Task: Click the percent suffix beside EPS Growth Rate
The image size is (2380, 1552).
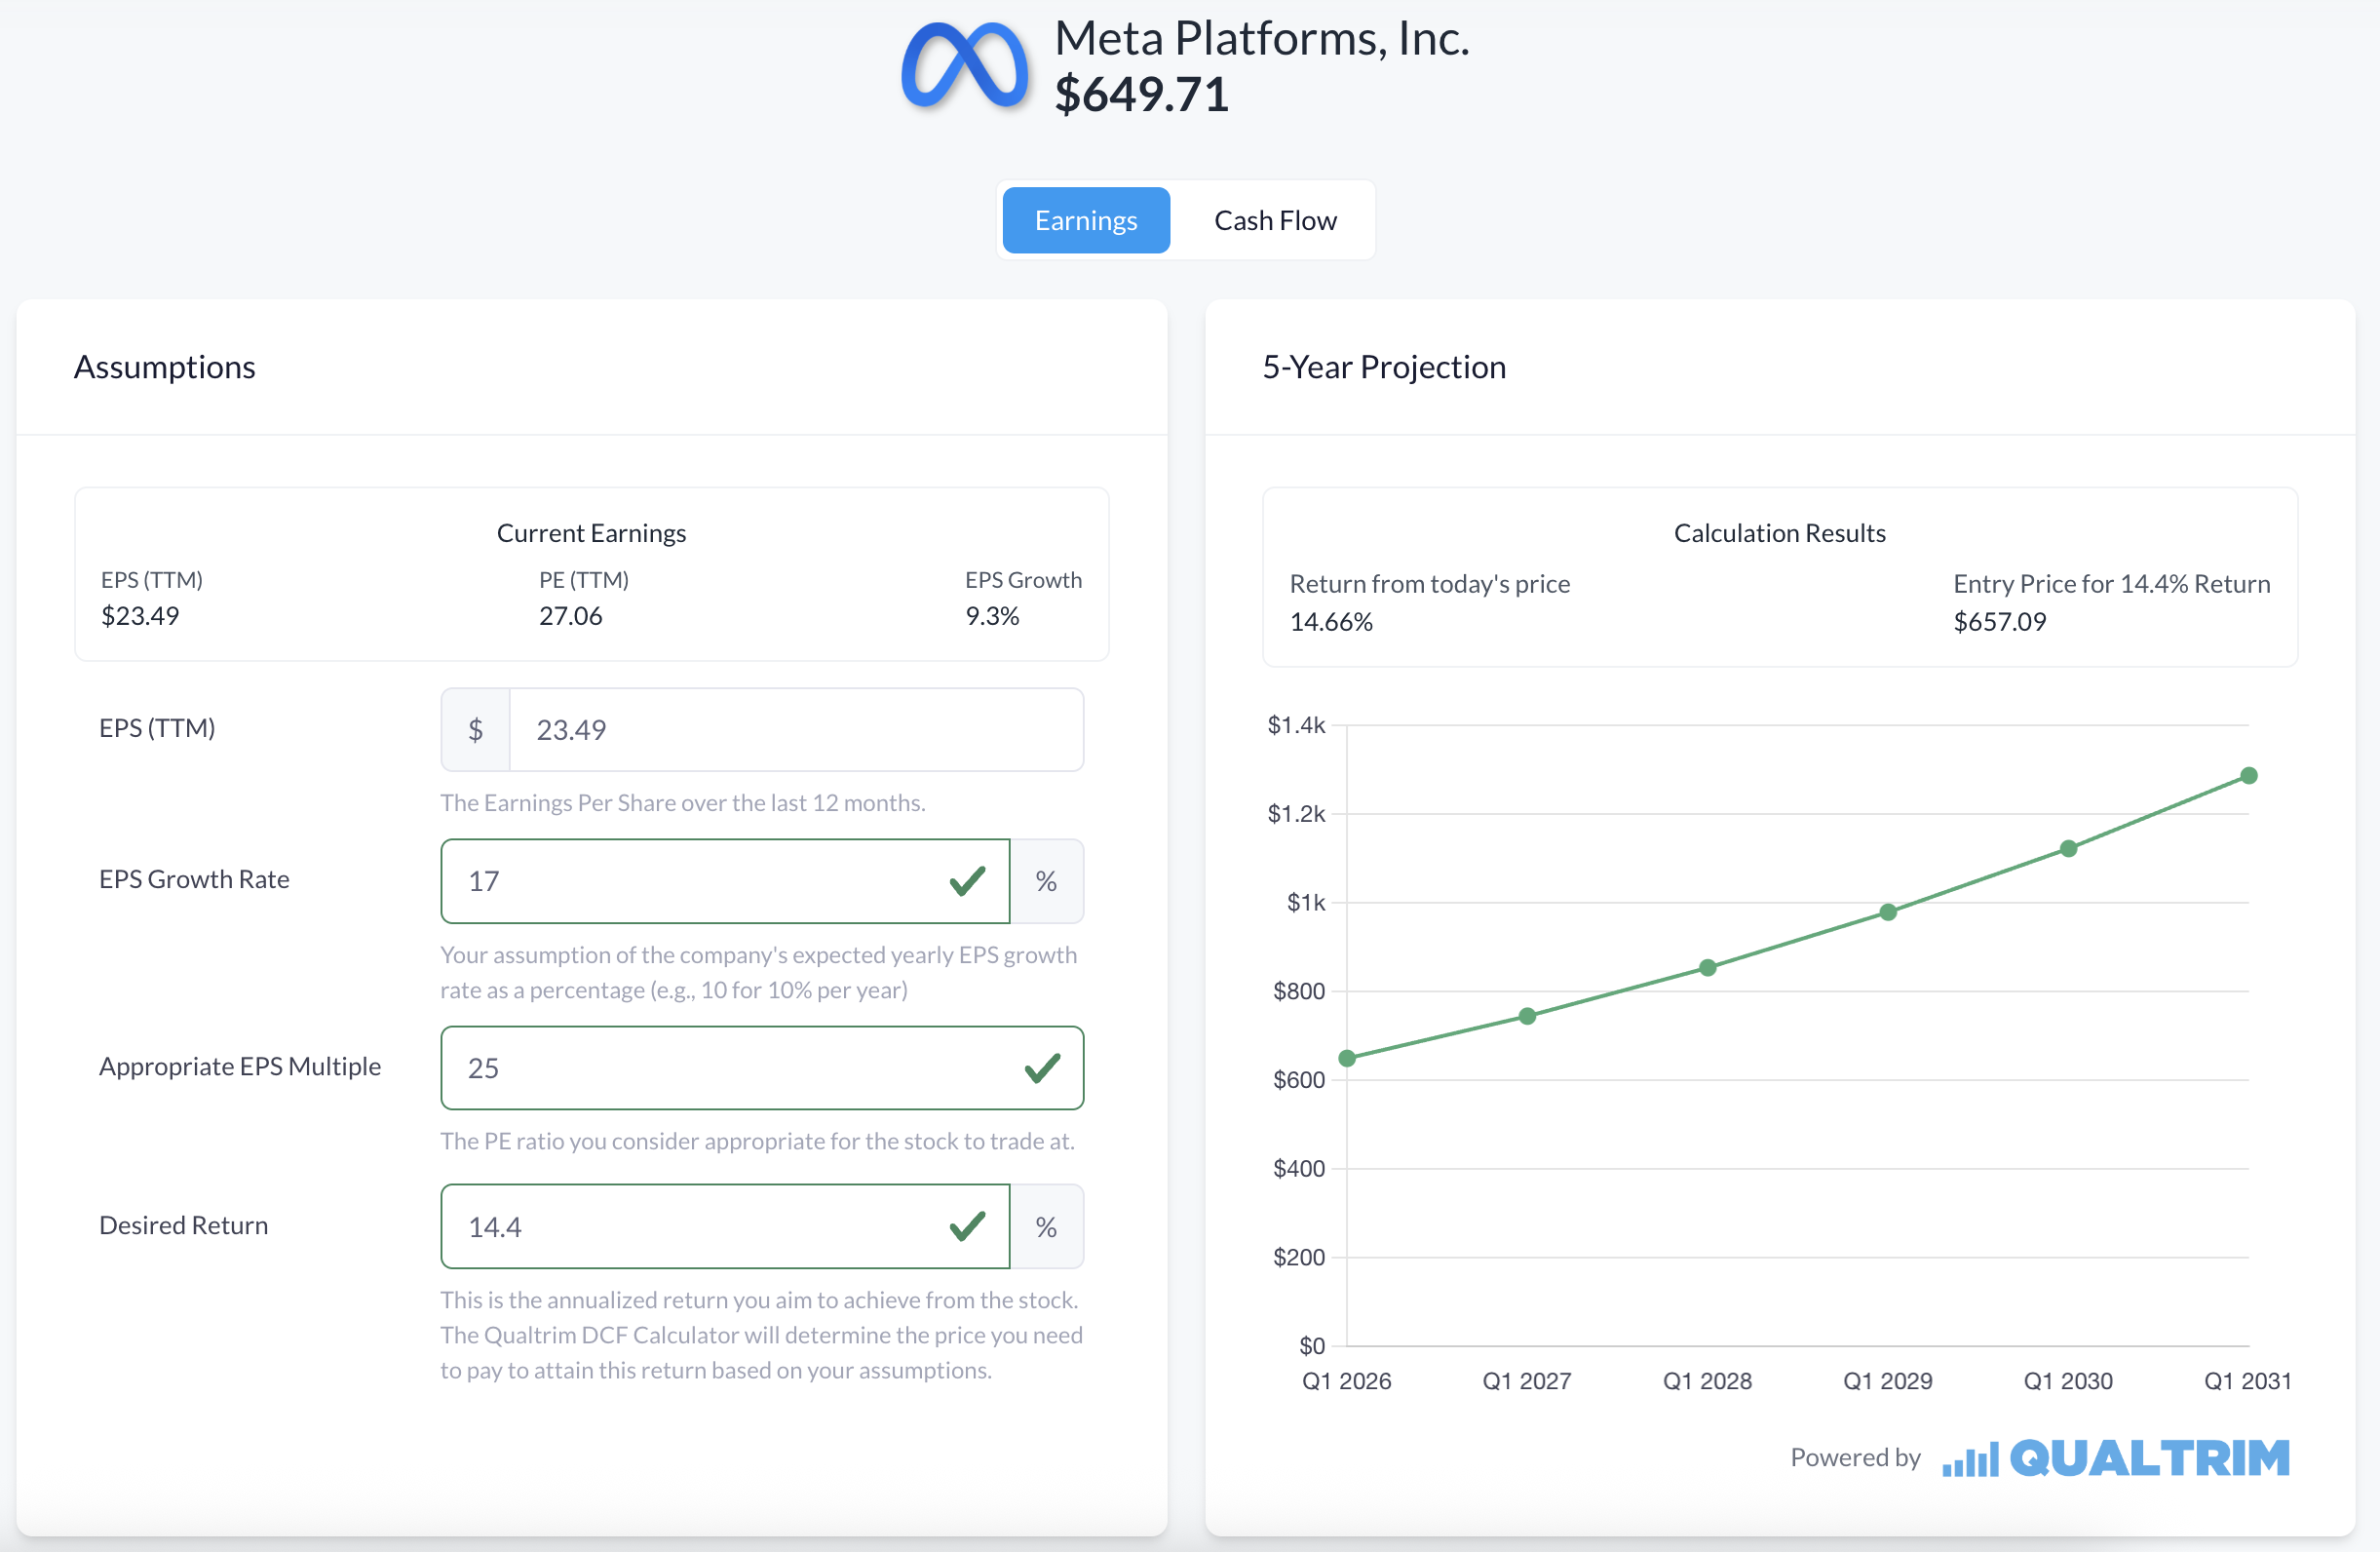Action: (1046, 881)
